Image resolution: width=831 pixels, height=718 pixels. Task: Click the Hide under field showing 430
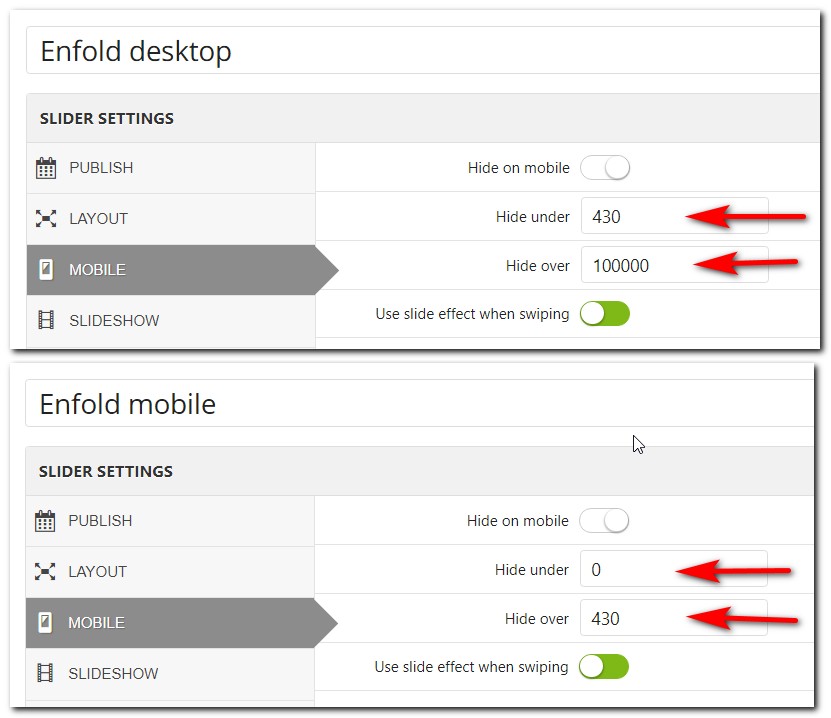(x=675, y=216)
